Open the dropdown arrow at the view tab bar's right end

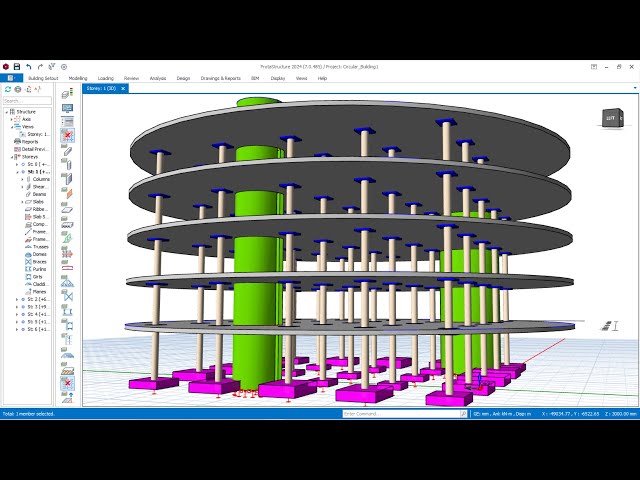tap(635, 88)
